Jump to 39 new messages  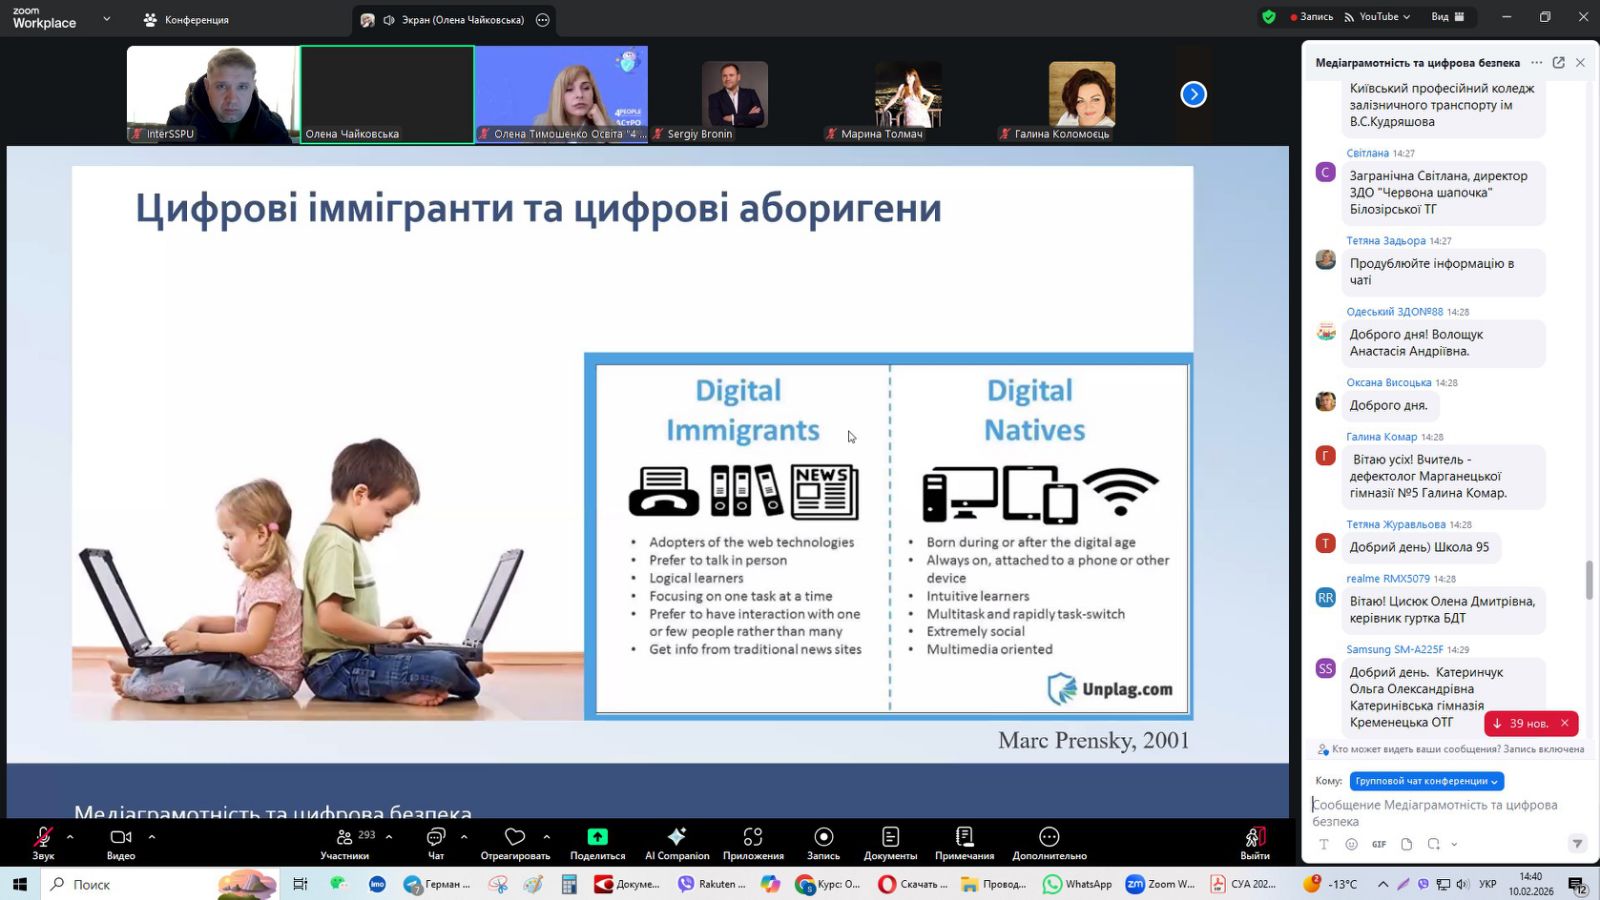pos(1520,723)
